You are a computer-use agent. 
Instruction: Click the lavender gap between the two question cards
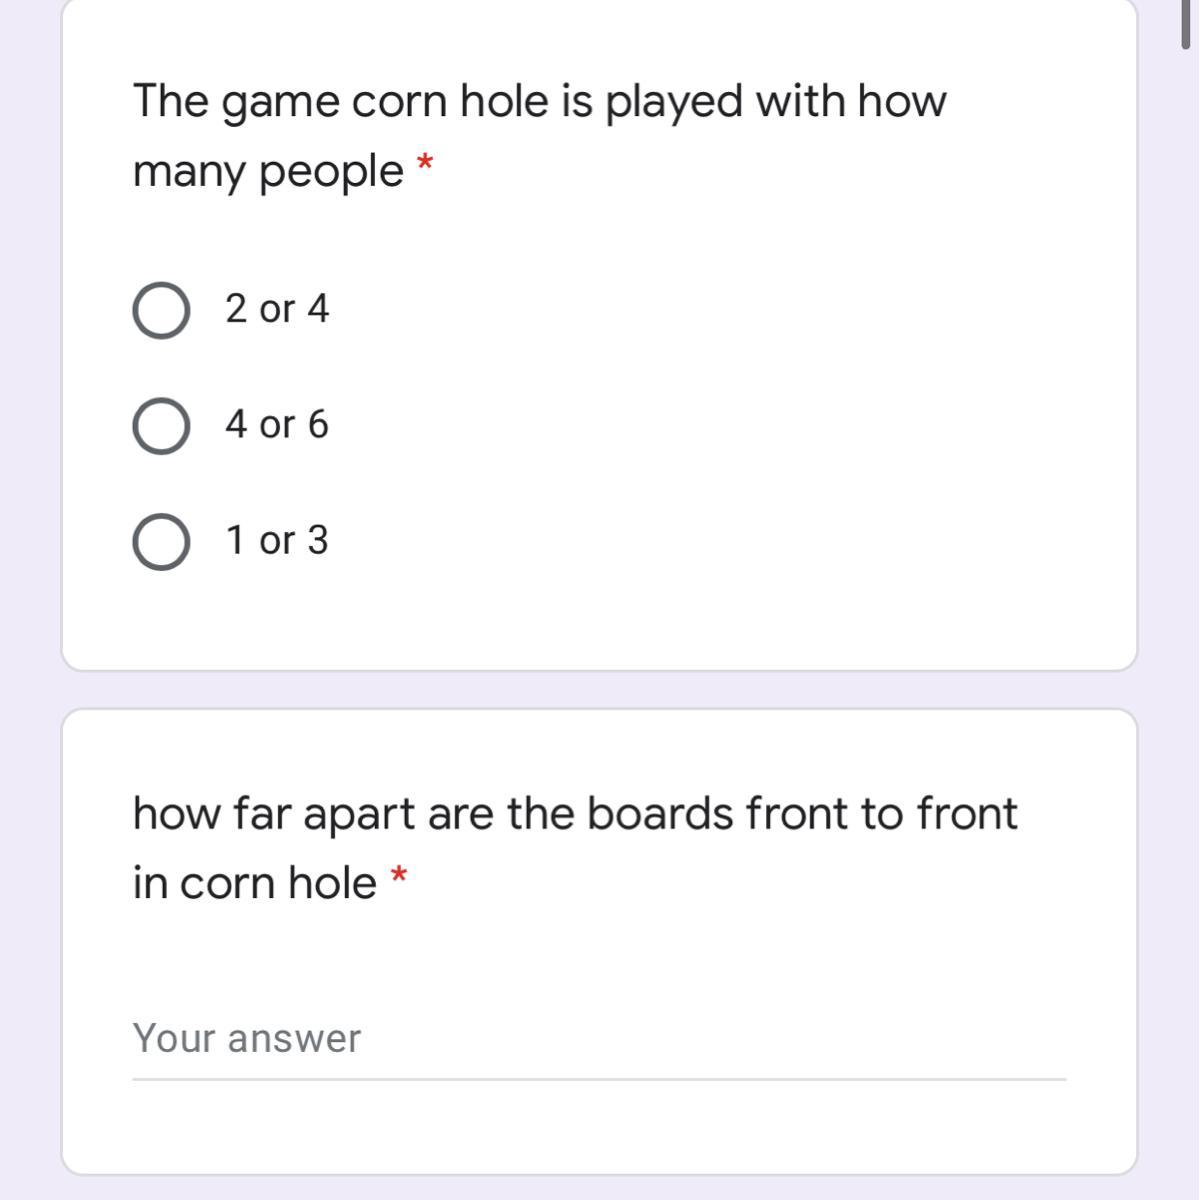[x=600, y=690]
